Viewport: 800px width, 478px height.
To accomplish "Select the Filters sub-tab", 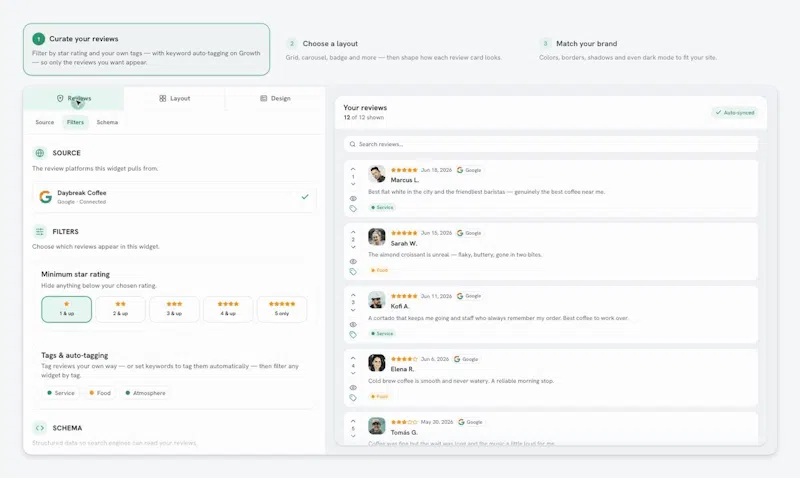I will pyautogui.click(x=75, y=122).
